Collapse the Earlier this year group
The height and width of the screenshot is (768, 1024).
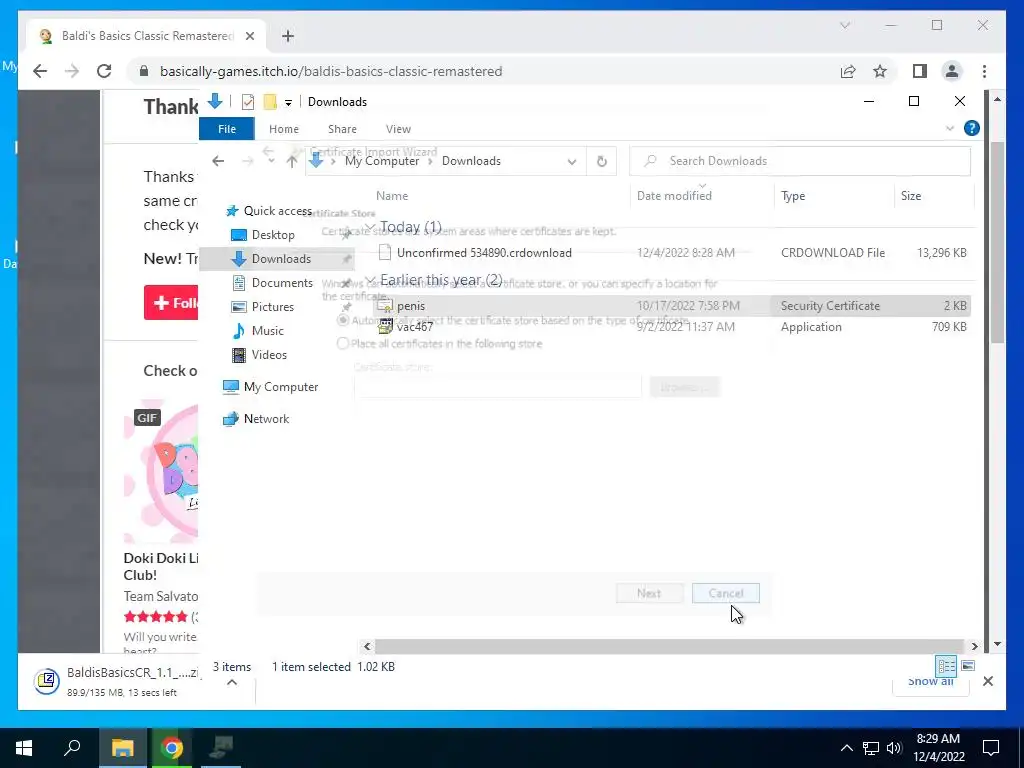click(370, 280)
